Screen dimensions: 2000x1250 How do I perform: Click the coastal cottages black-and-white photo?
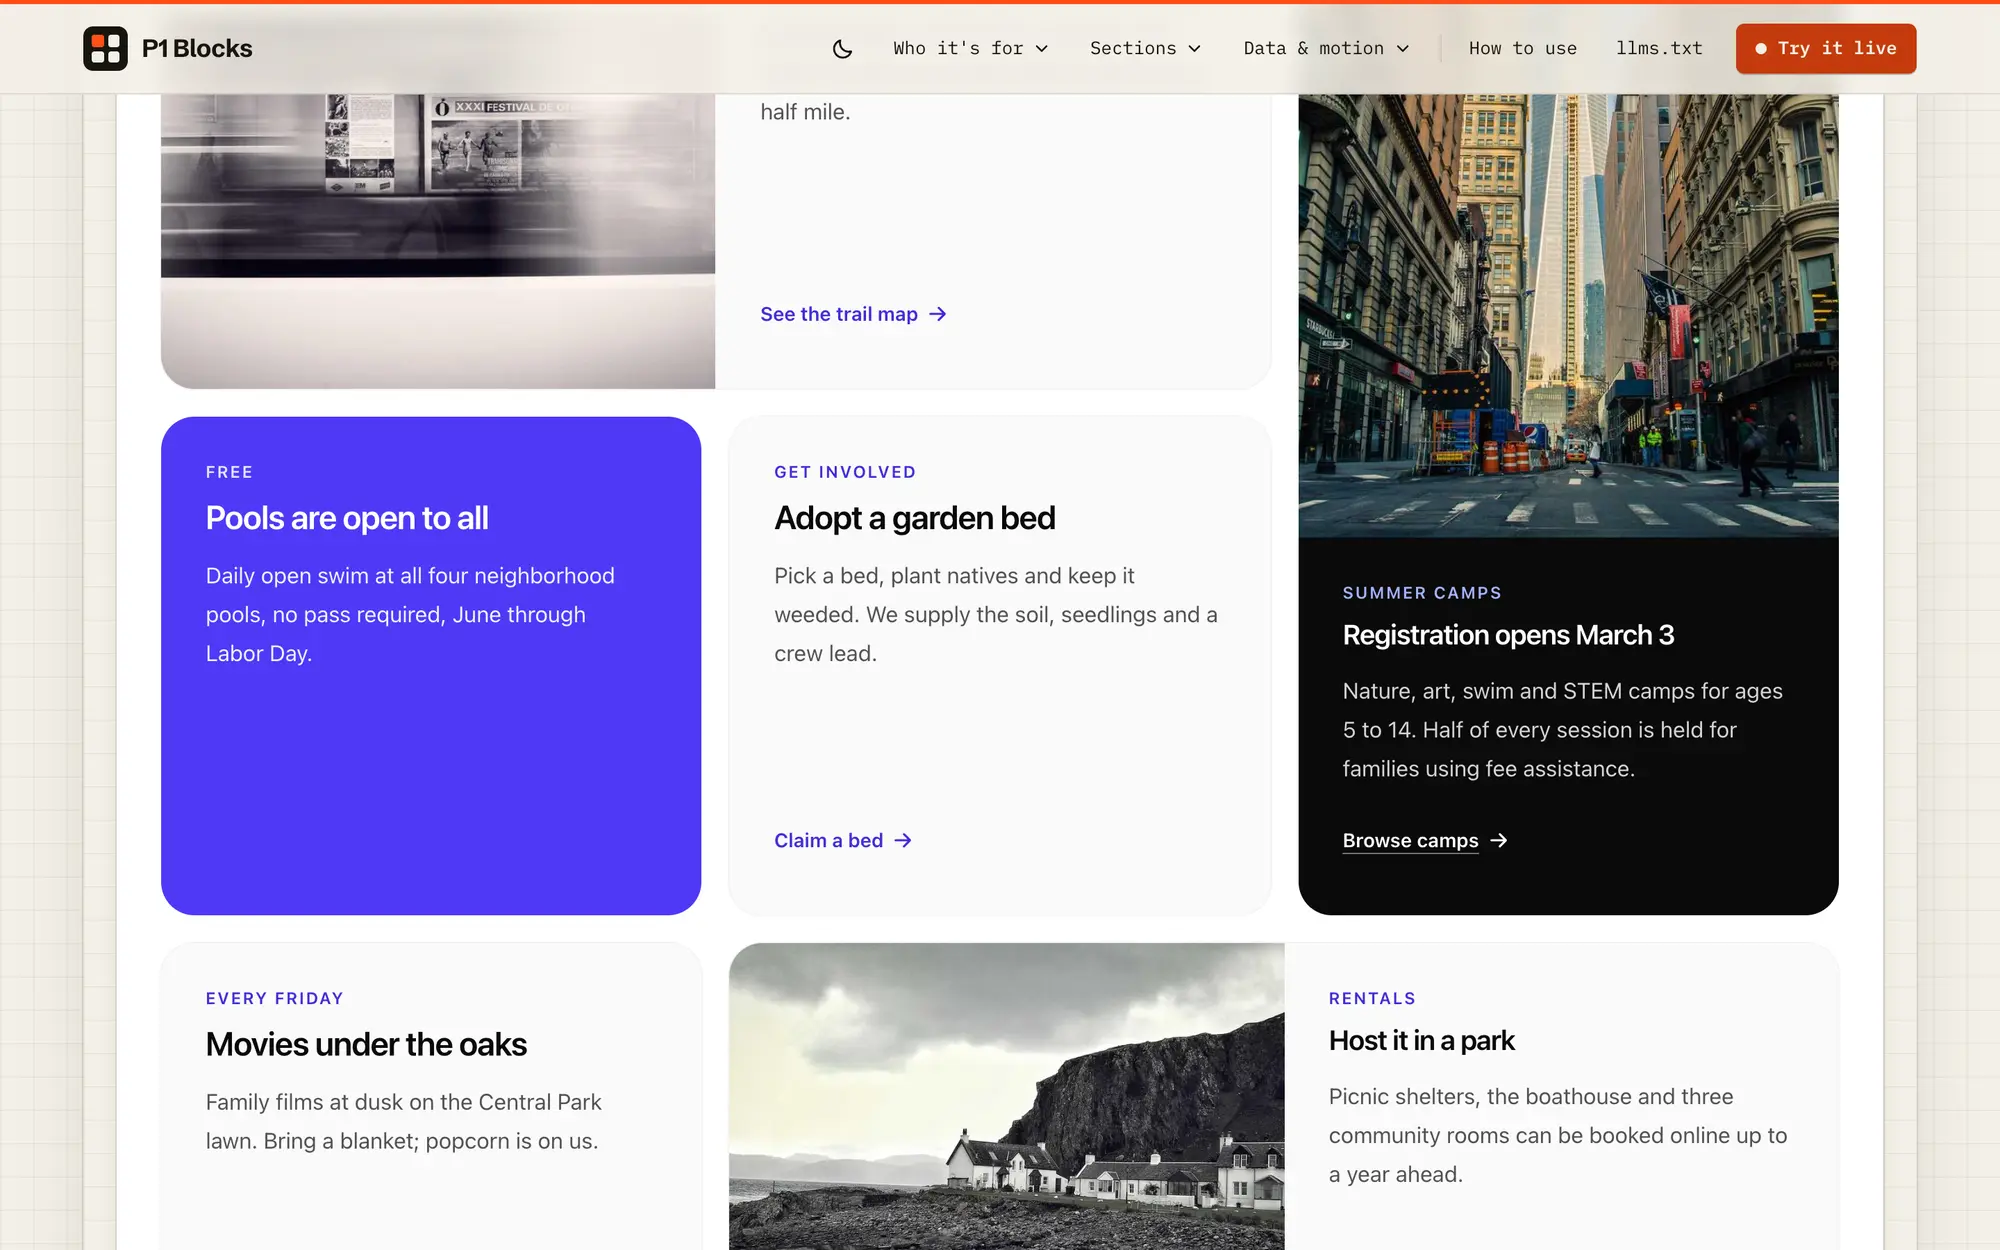pos(1006,1096)
